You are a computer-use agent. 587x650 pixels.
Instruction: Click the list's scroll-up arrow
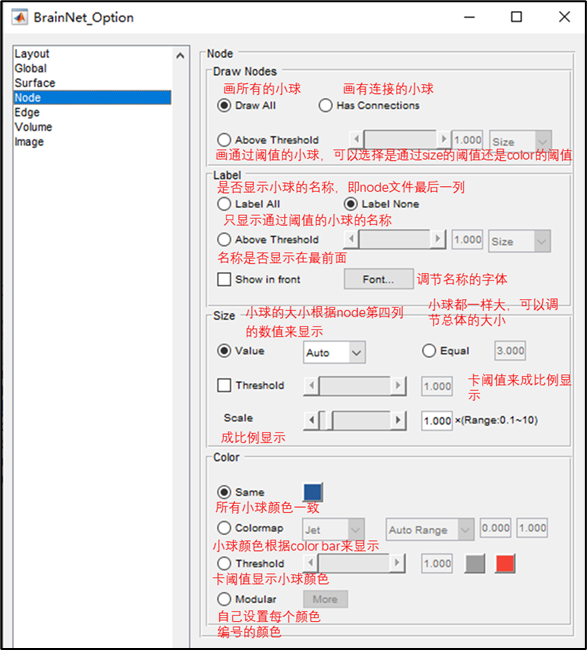pyautogui.click(x=180, y=56)
